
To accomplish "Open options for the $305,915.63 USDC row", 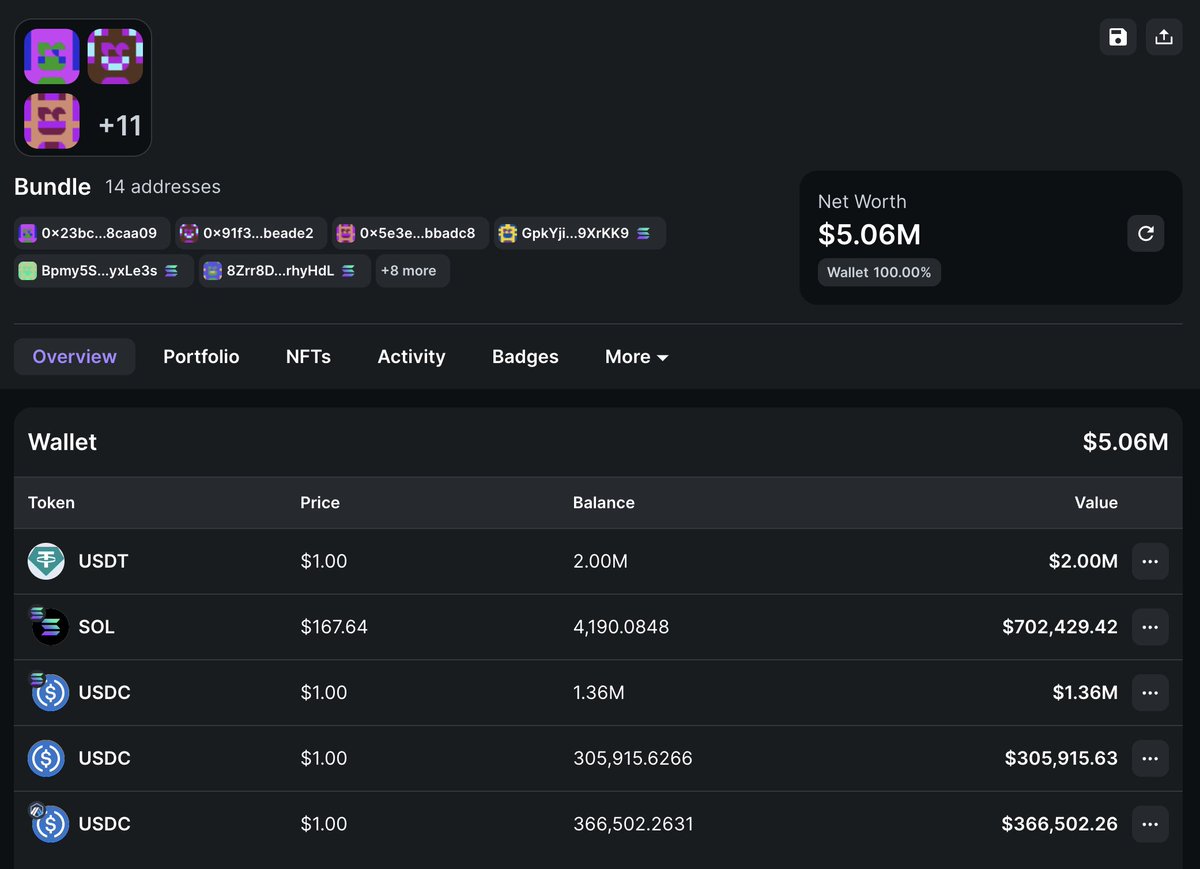I will coord(1150,759).
